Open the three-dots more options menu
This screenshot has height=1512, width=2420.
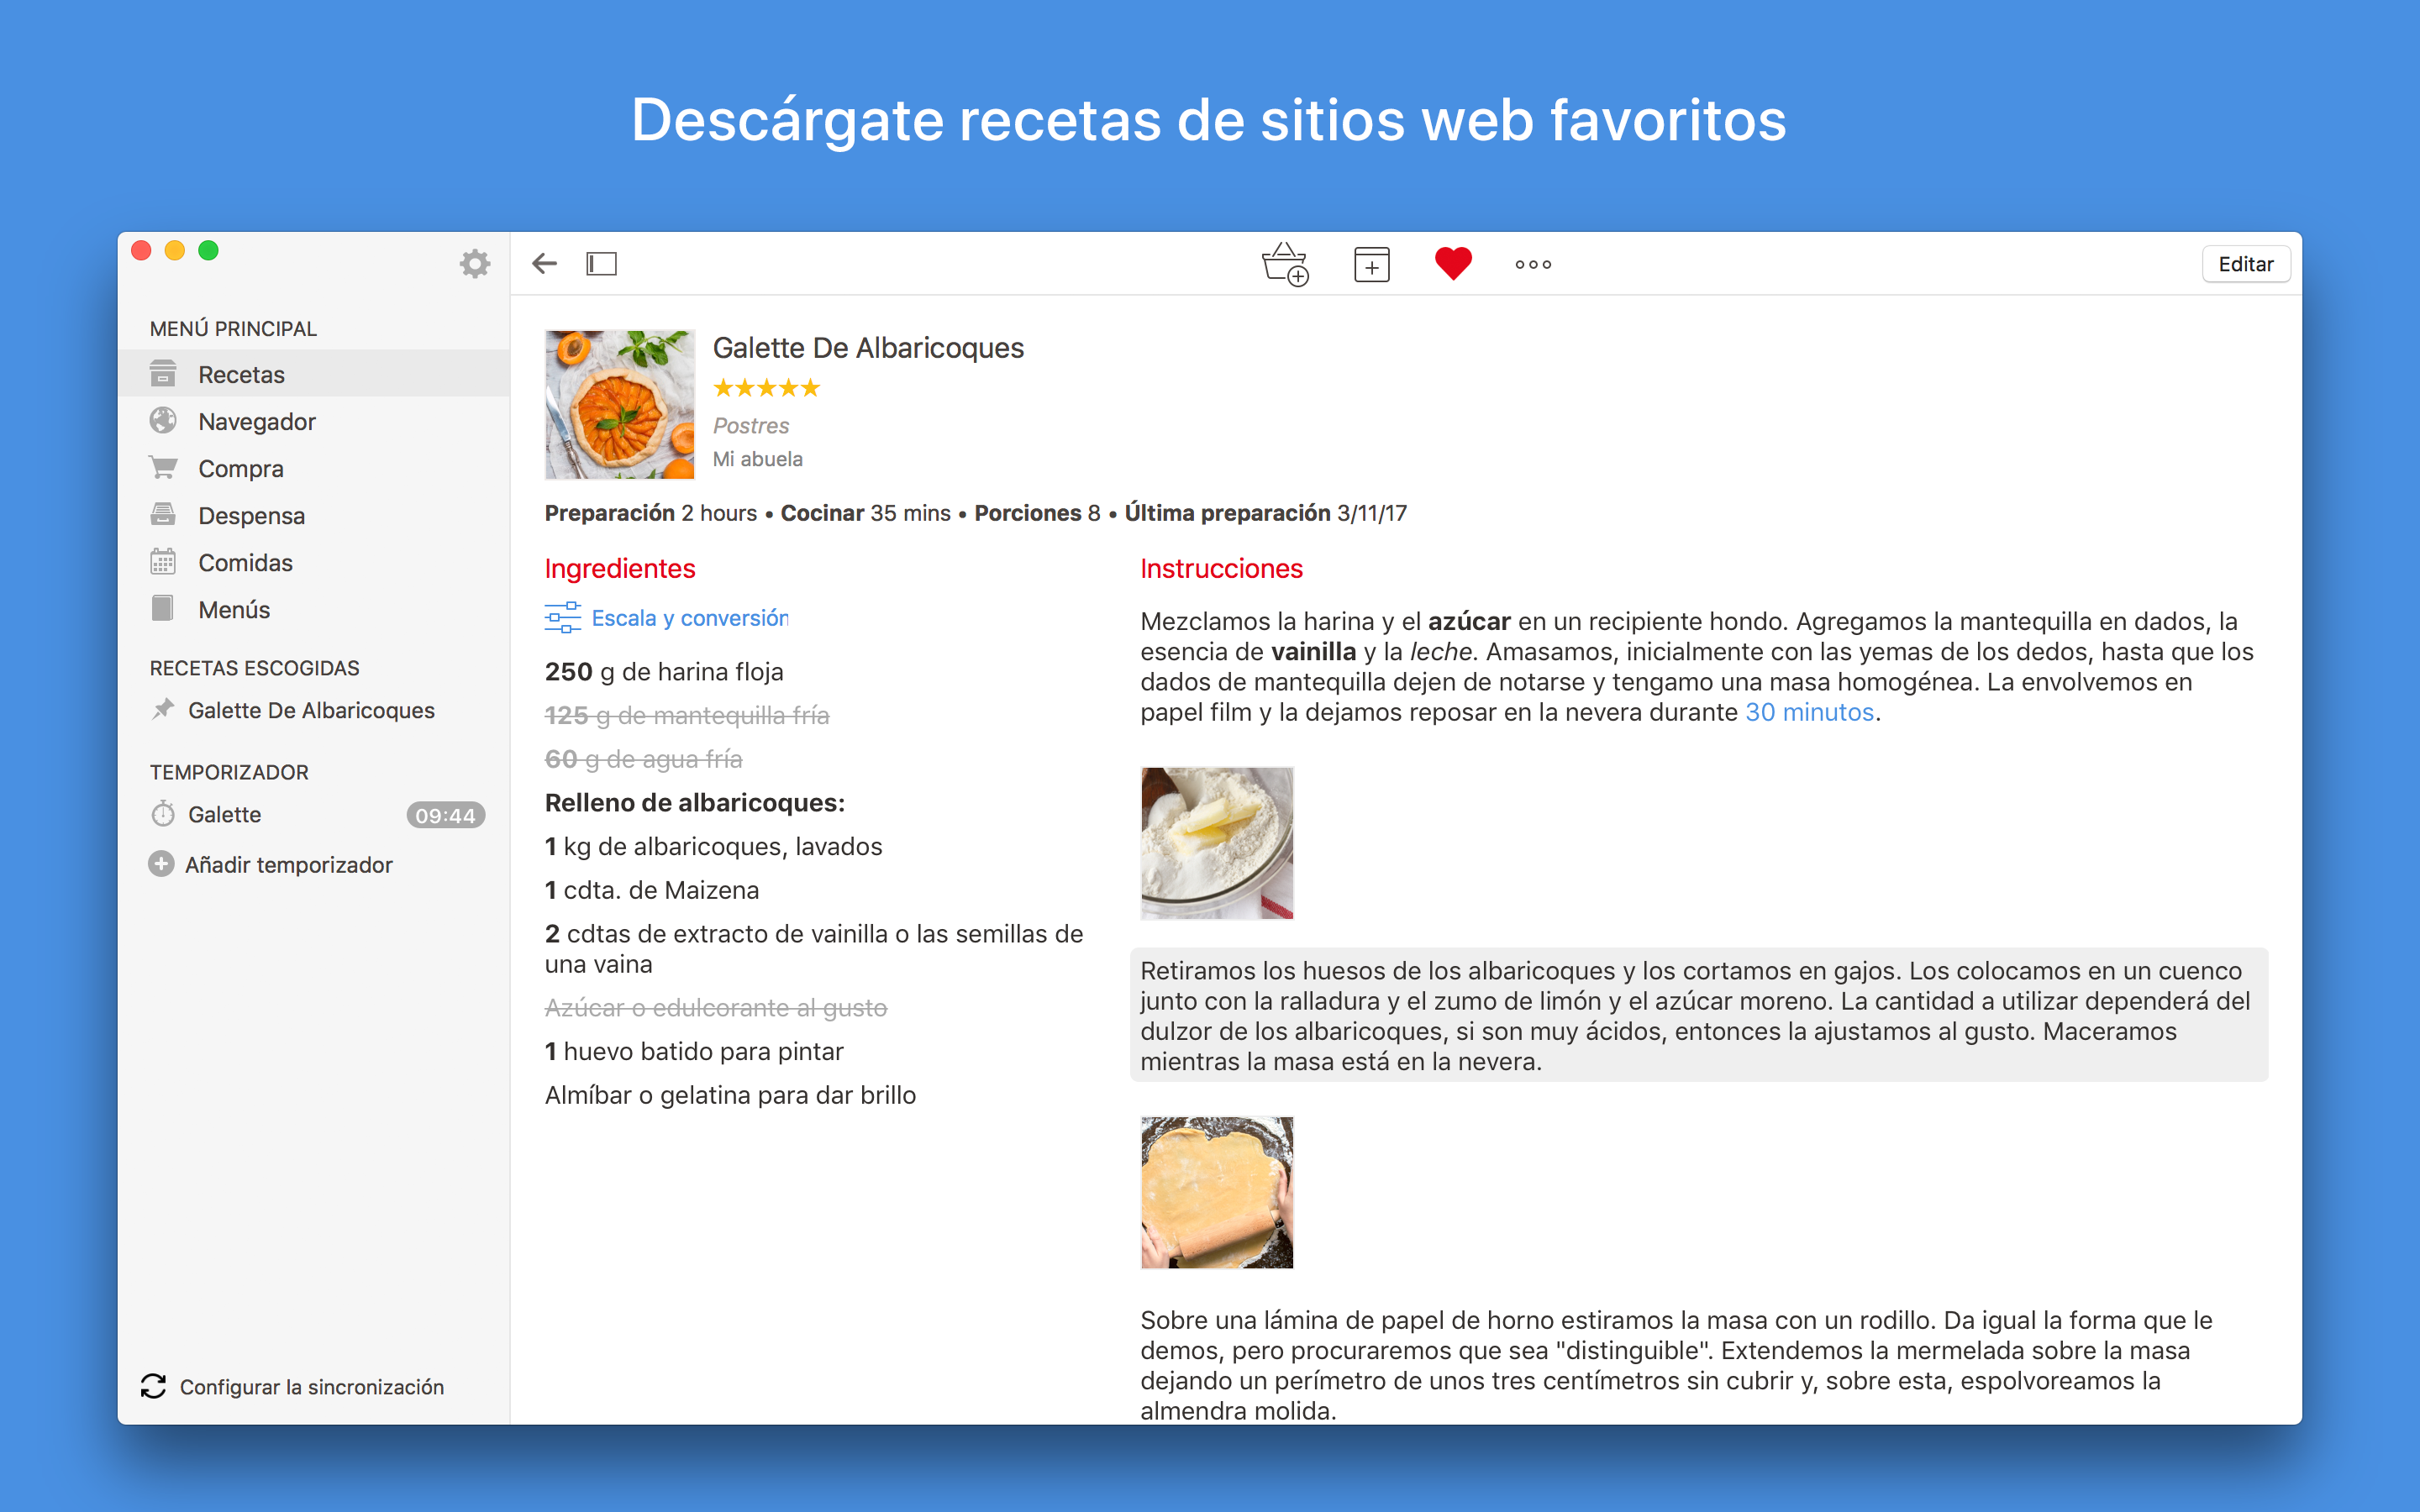pos(1533,264)
